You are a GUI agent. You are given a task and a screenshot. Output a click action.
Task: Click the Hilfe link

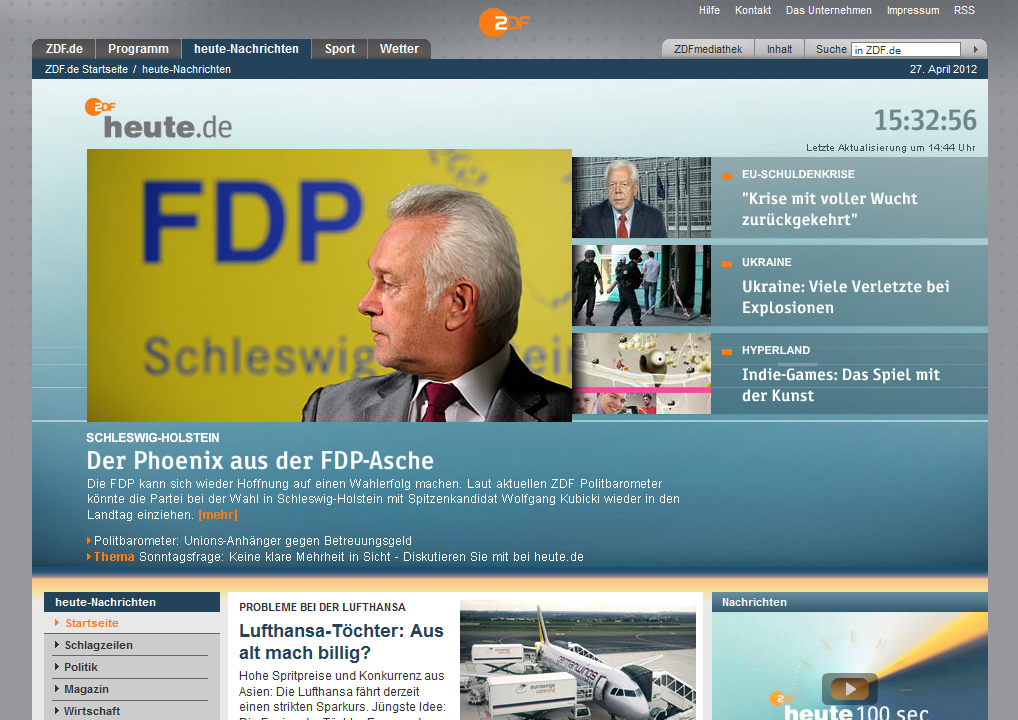tap(709, 10)
